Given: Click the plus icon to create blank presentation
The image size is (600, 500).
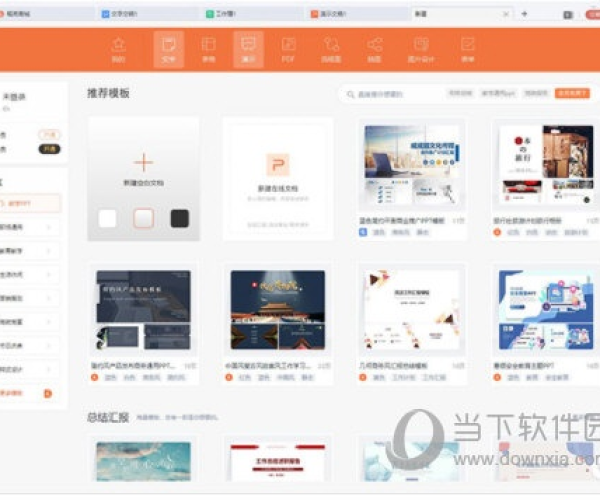Looking at the screenshot, I should point(143,162).
